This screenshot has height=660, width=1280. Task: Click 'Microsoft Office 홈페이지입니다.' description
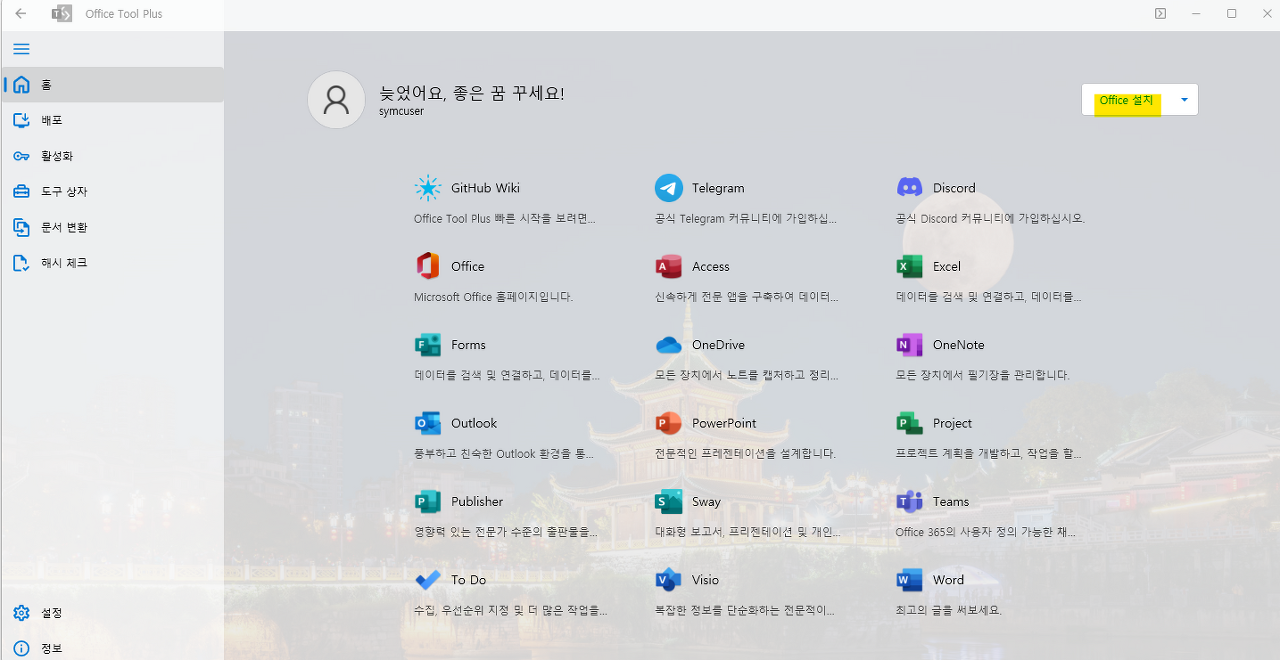pos(493,297)
